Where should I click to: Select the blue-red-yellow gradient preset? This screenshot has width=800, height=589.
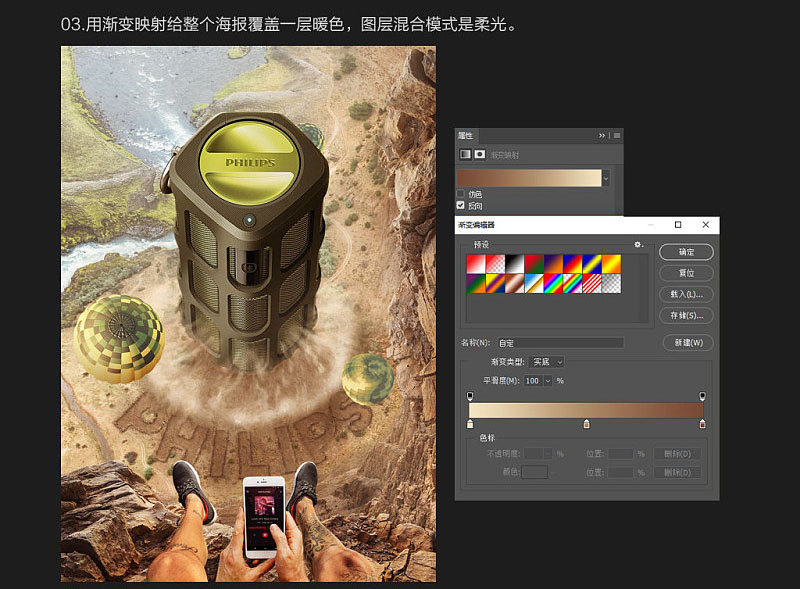click(x=572, y=264)
